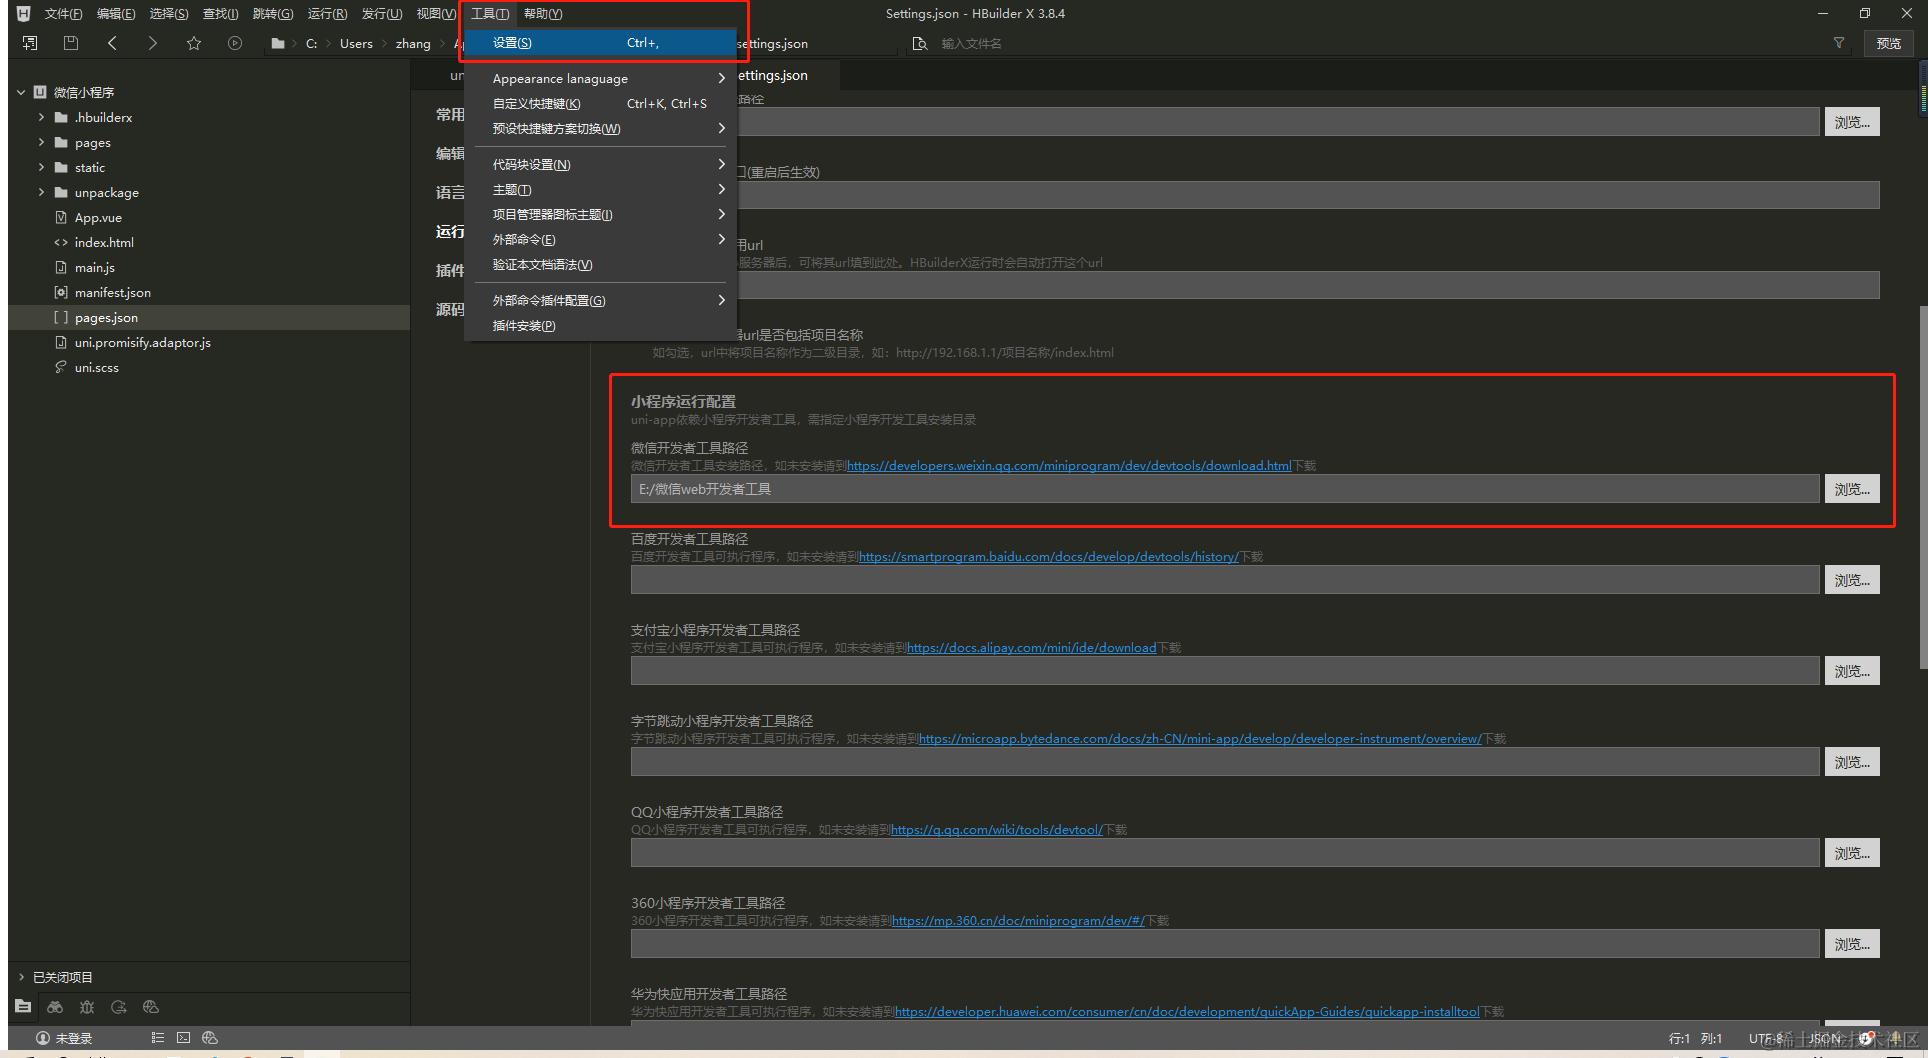Screen dimensions: 1928x1058
Task: Create a new file via toolbar icon
Action: point(29,42)
